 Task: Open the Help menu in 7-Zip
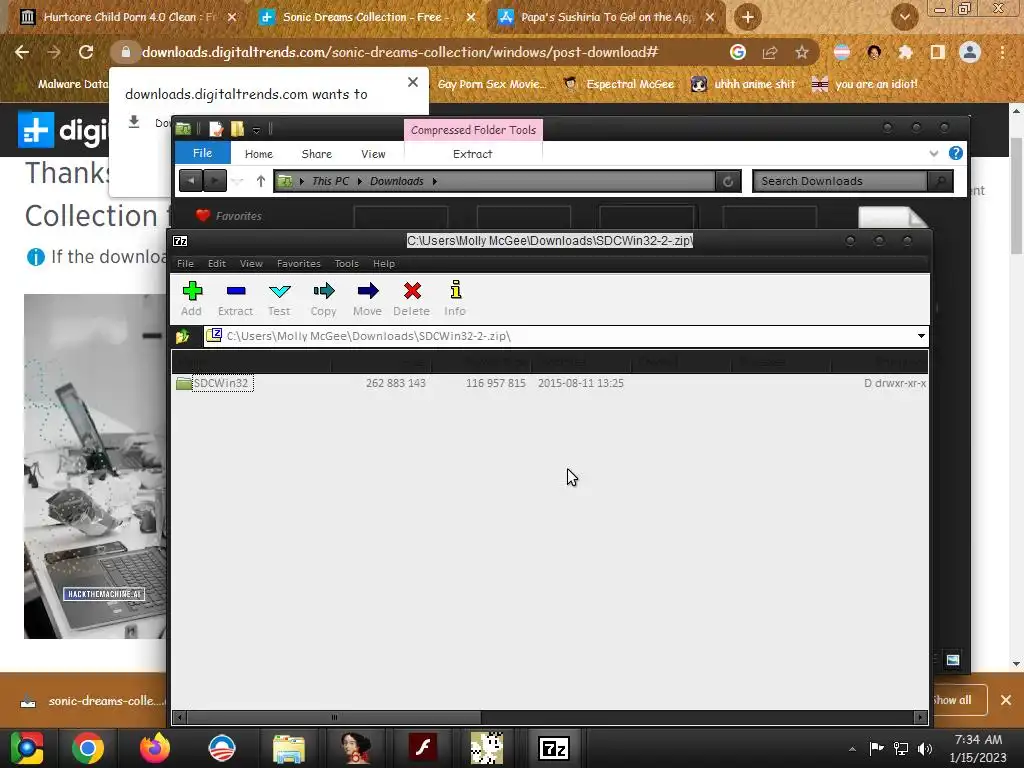click(x=384, y=264)
